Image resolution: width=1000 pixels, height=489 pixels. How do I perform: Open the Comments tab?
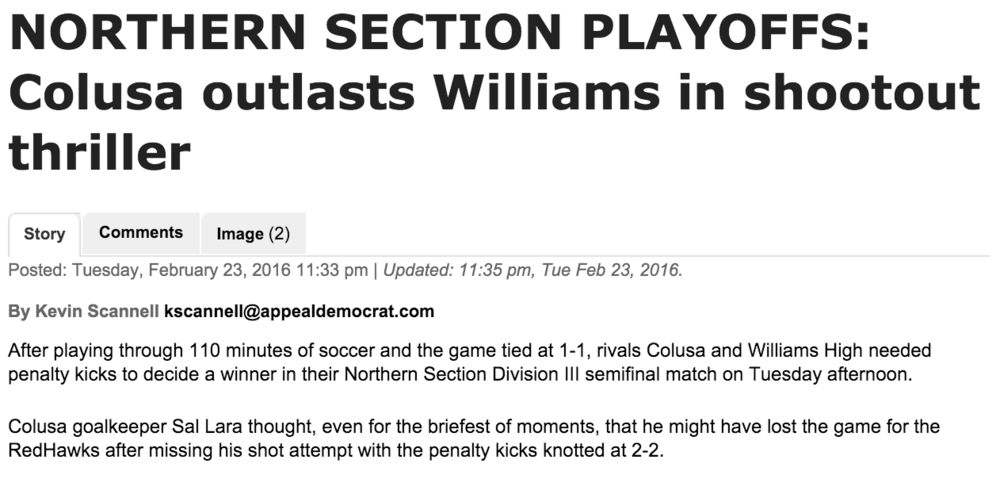tap(141, 233)
